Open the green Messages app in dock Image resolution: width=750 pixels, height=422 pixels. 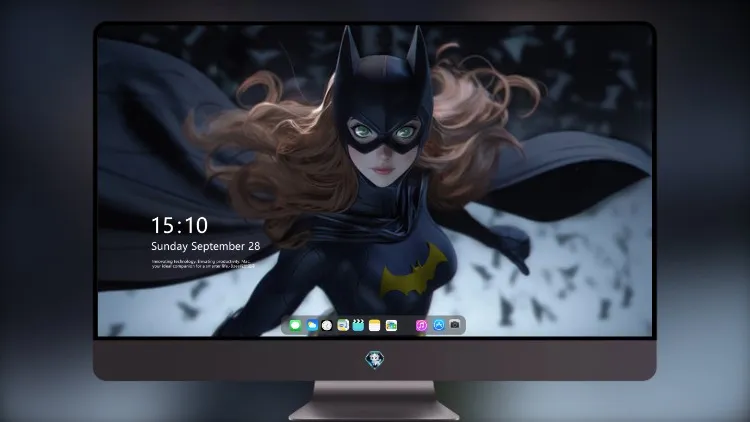click(295, 325)
